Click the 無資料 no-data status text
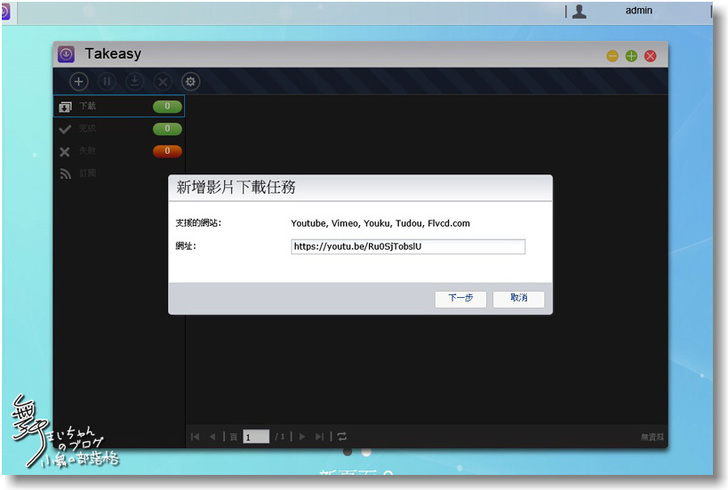The image size is (728, 490). 652,437
